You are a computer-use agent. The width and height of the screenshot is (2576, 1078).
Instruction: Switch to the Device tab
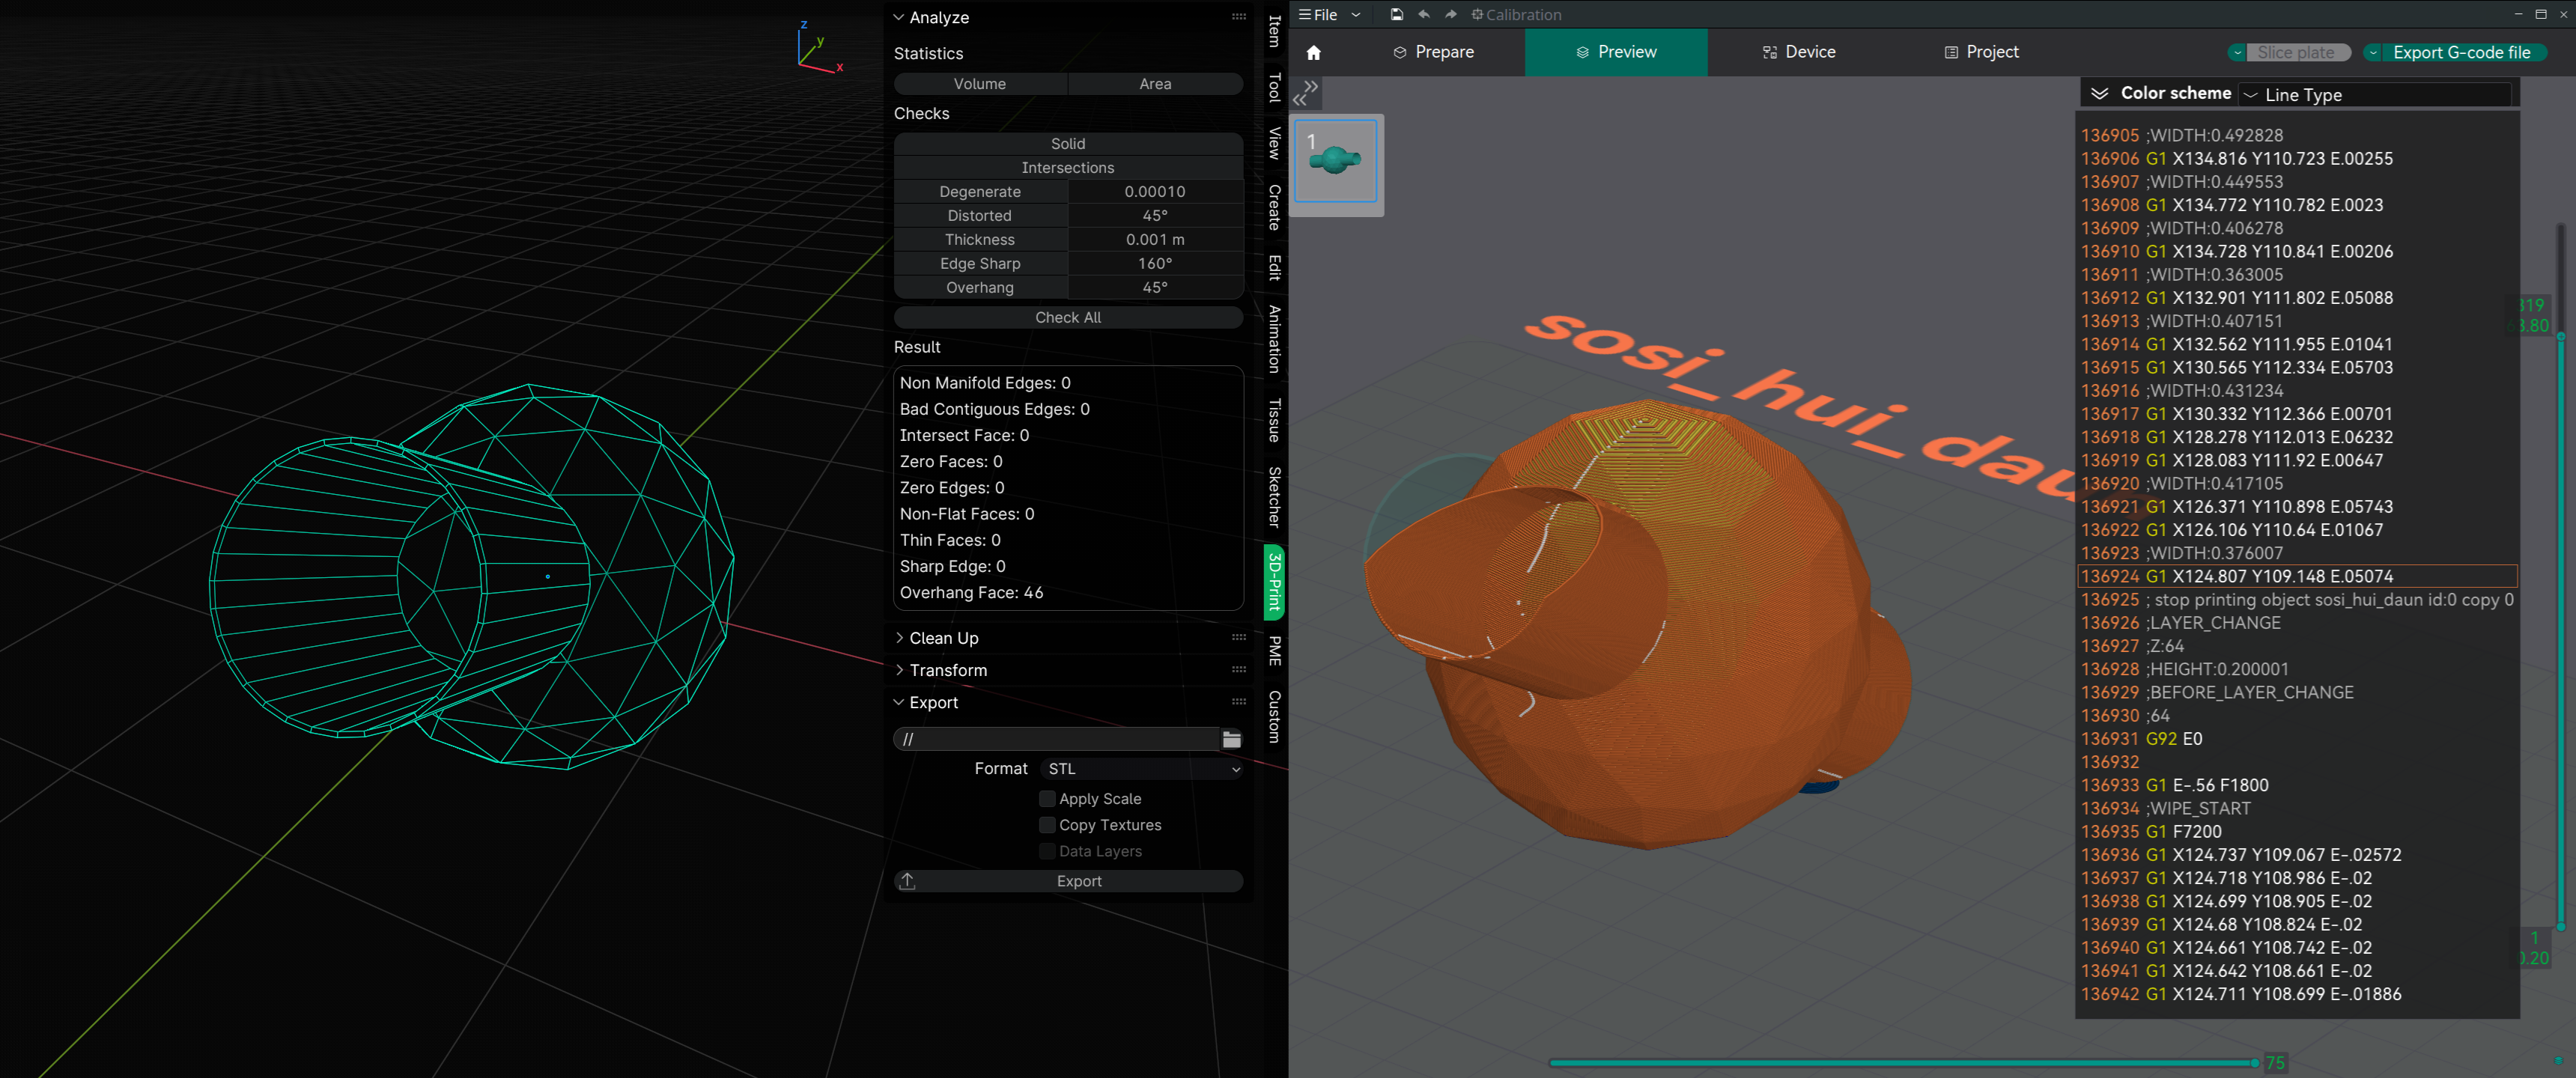[1799, 52]
